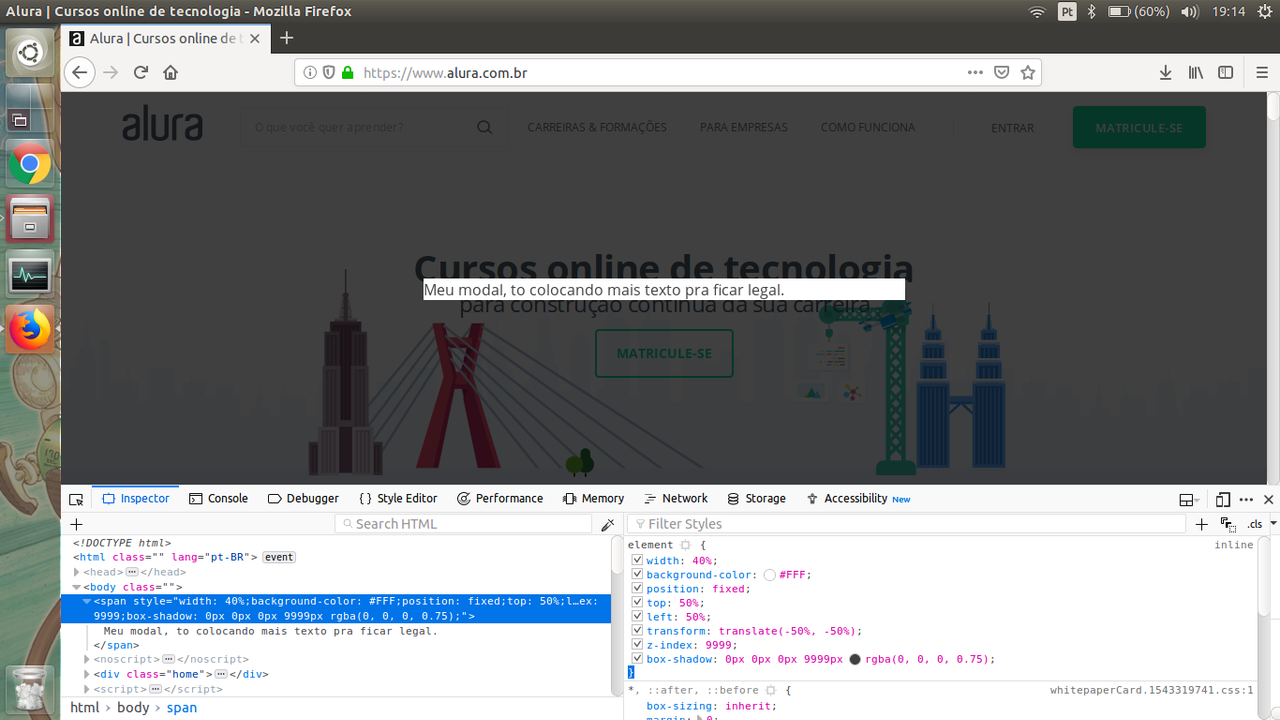Click the top-right MATRICULE-SE button
The width and height of the screenshot is (1280, 720).
[x=1139, y=128]
